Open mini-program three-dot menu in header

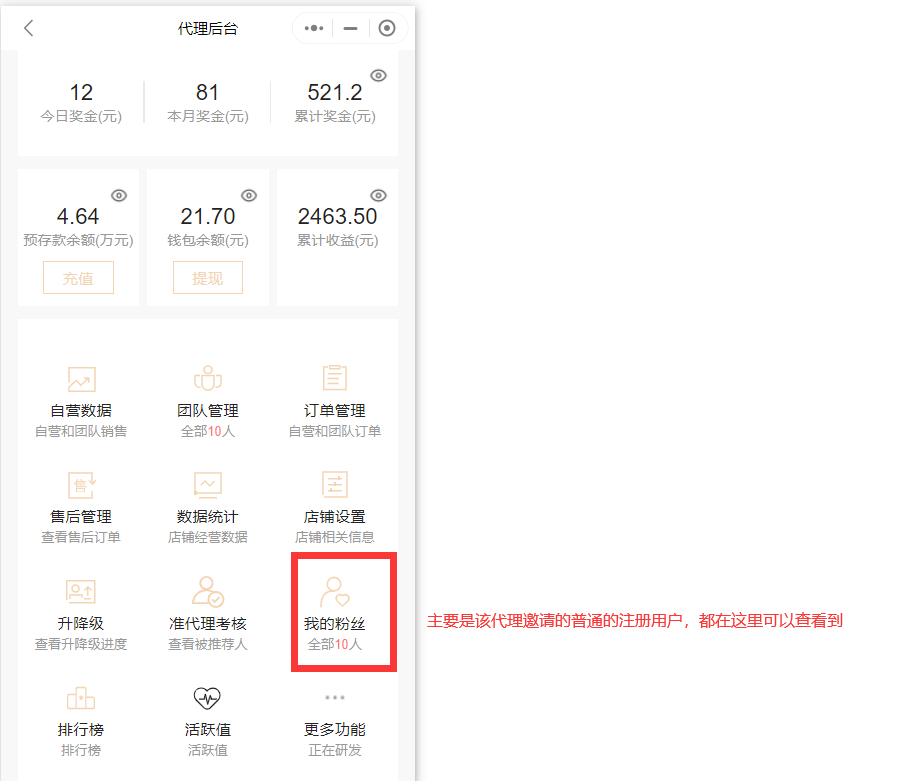[x=314, y=28]
